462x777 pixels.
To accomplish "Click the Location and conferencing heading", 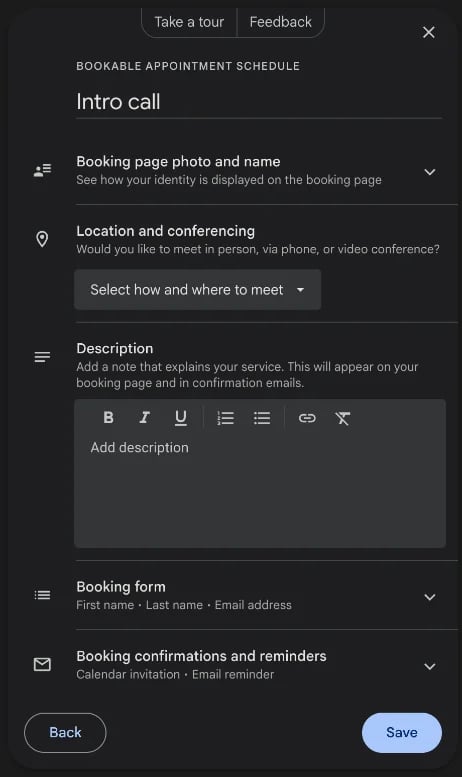I will click(x=166, y=231).
